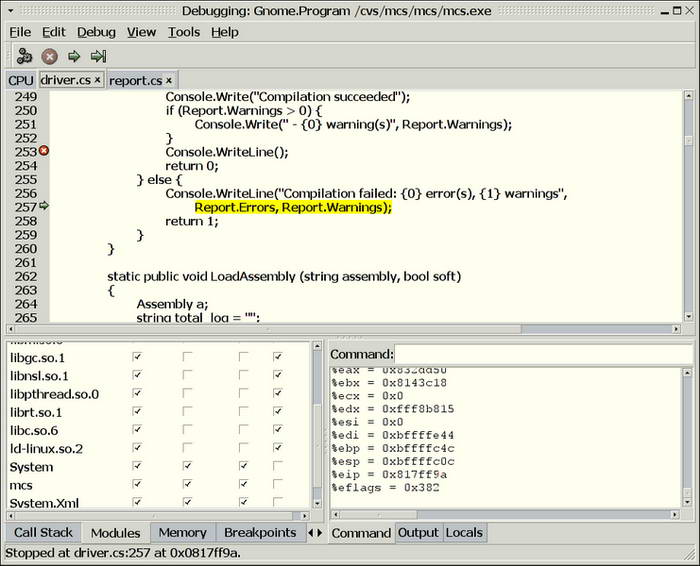The height and width of the screenshot is (566, 700).
Task: Close the driver.cs tab
Action: click(98, 81)
